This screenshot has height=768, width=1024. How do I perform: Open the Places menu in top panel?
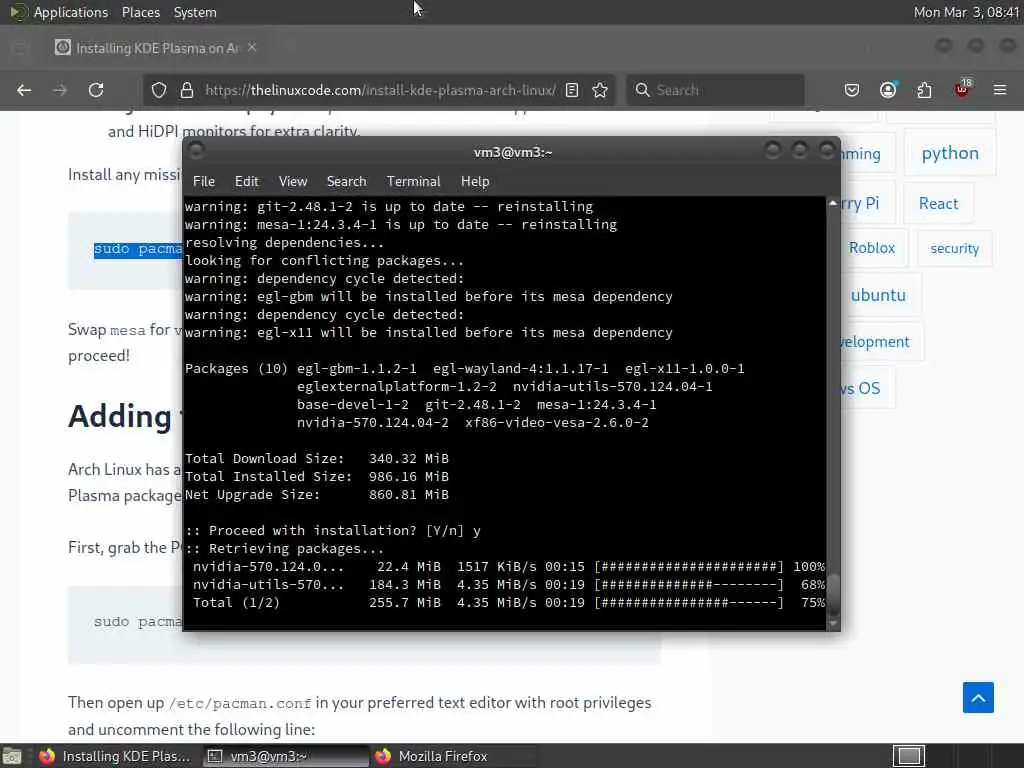pyautogui.click(x=140, y=12)
